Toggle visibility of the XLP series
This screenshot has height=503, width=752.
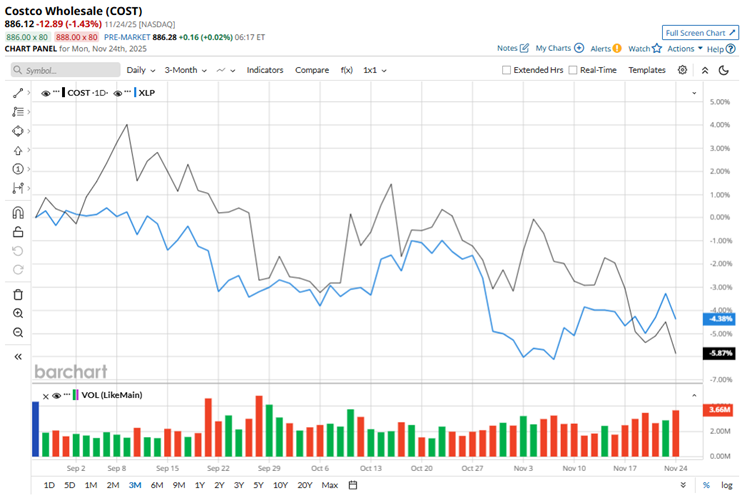(x=118, y=93)
